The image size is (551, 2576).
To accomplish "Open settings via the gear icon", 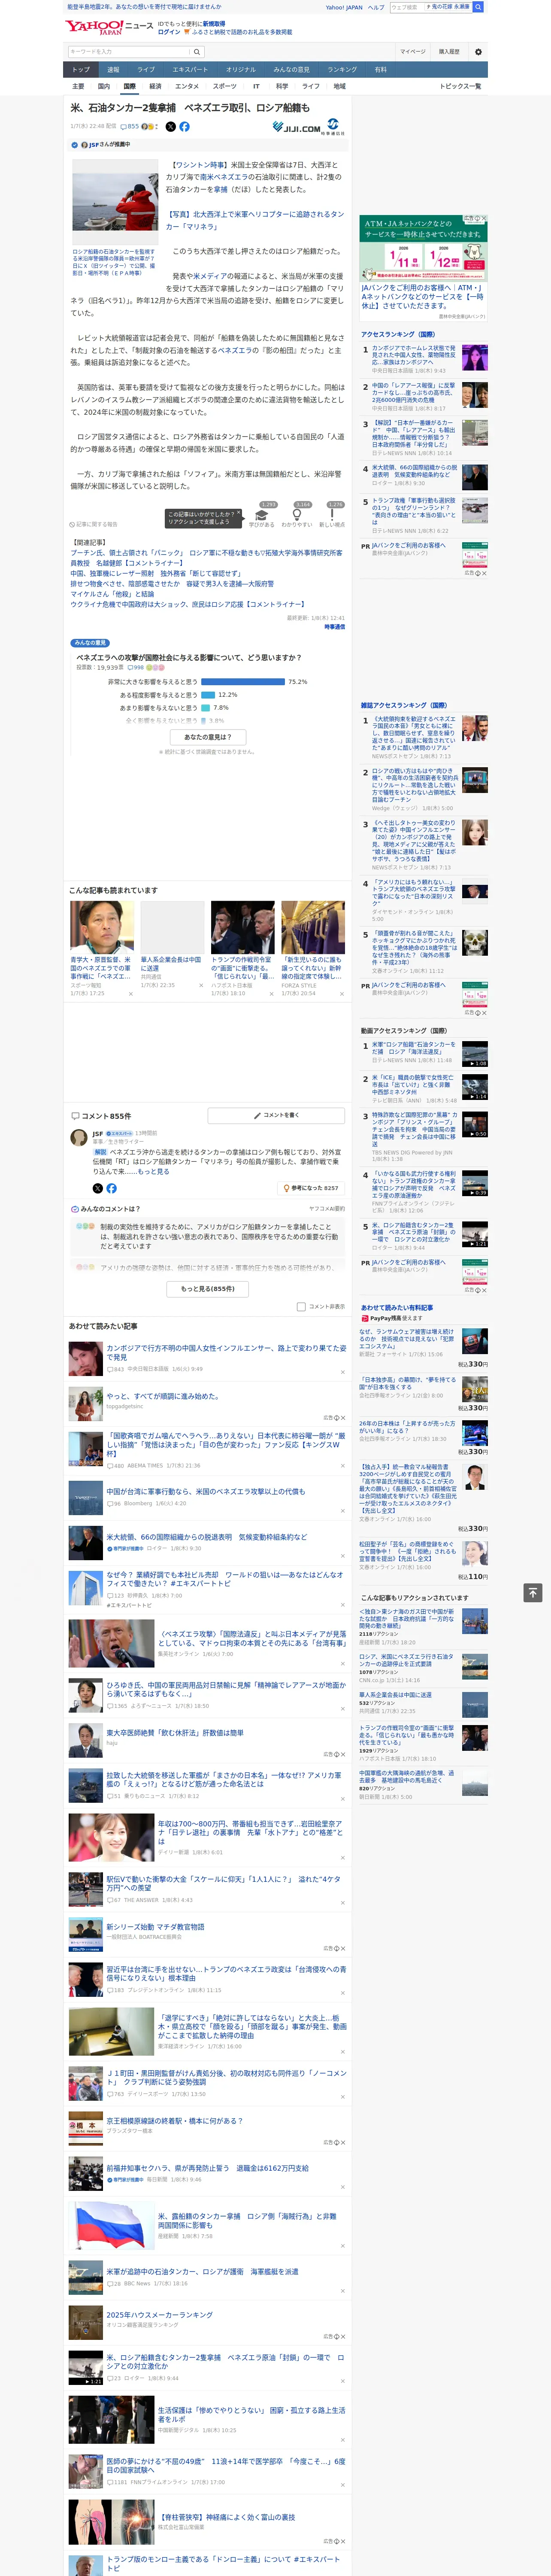I will pos(478,52).
